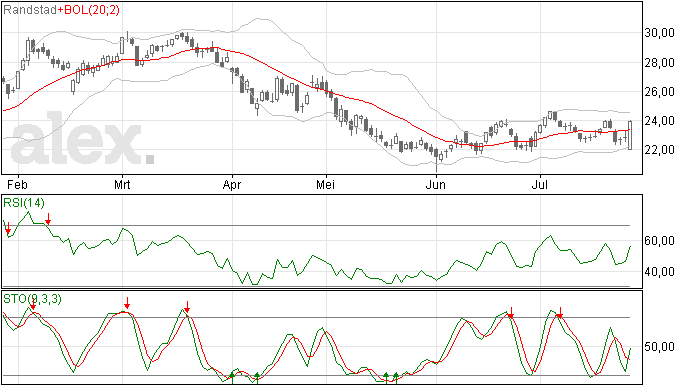Image resolution: width=690 pixels, height=387 pixels.
Task: Click the 24,00 price axis value
Action: pos(659,121)
